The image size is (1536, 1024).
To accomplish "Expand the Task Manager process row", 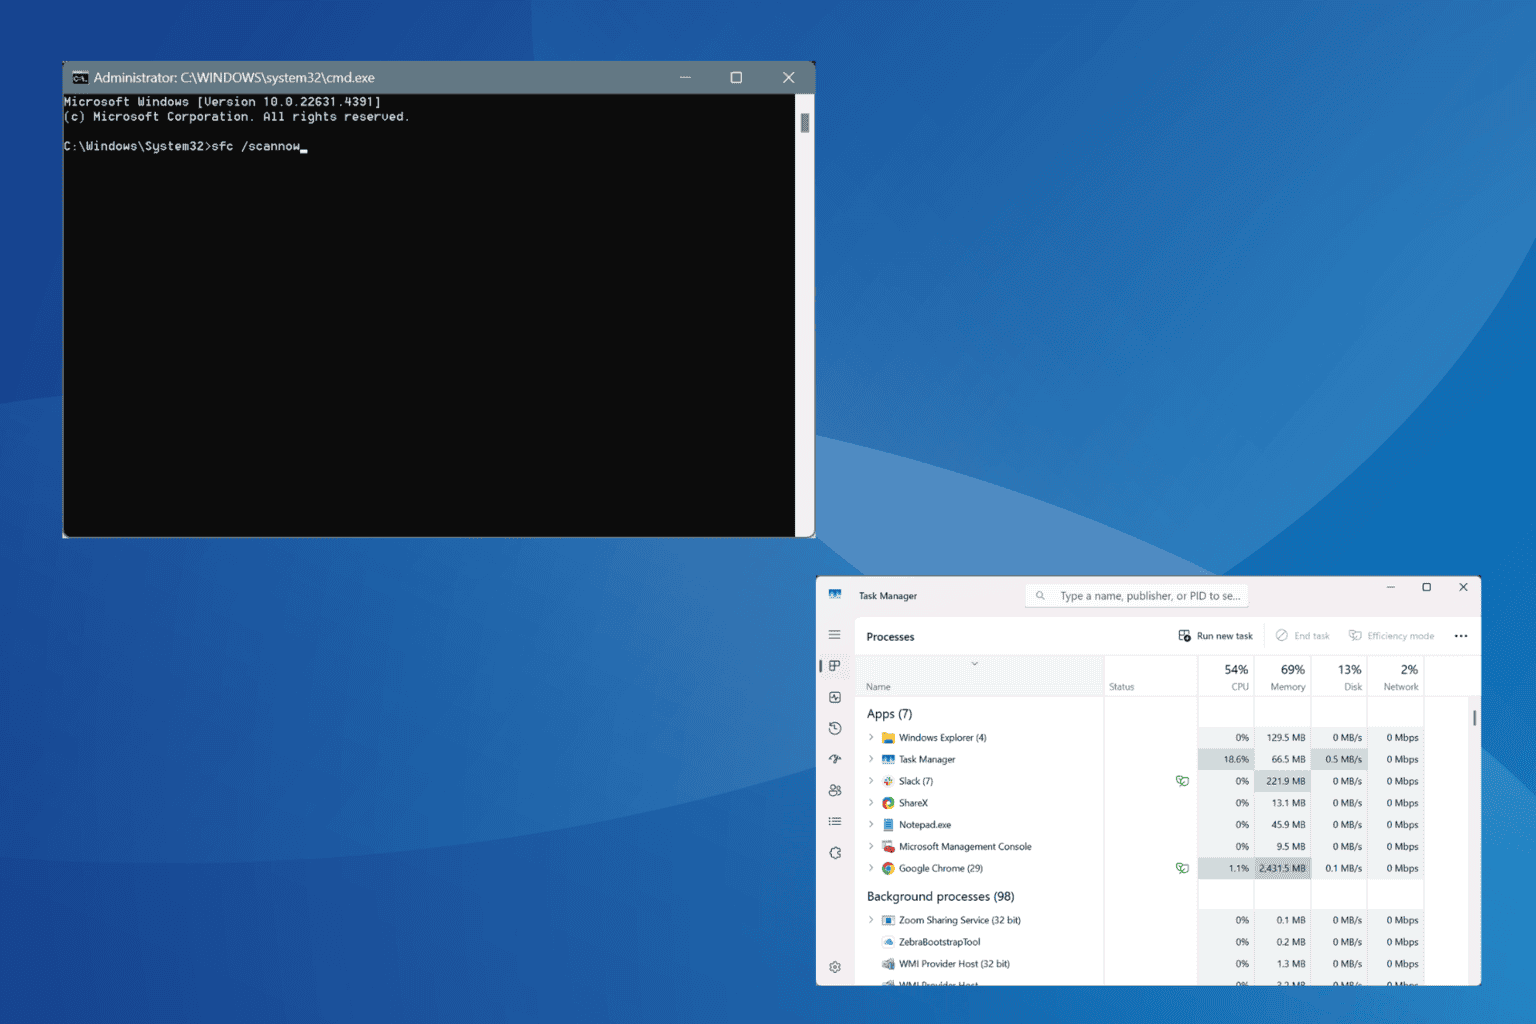I will click(x=870, y=759).
